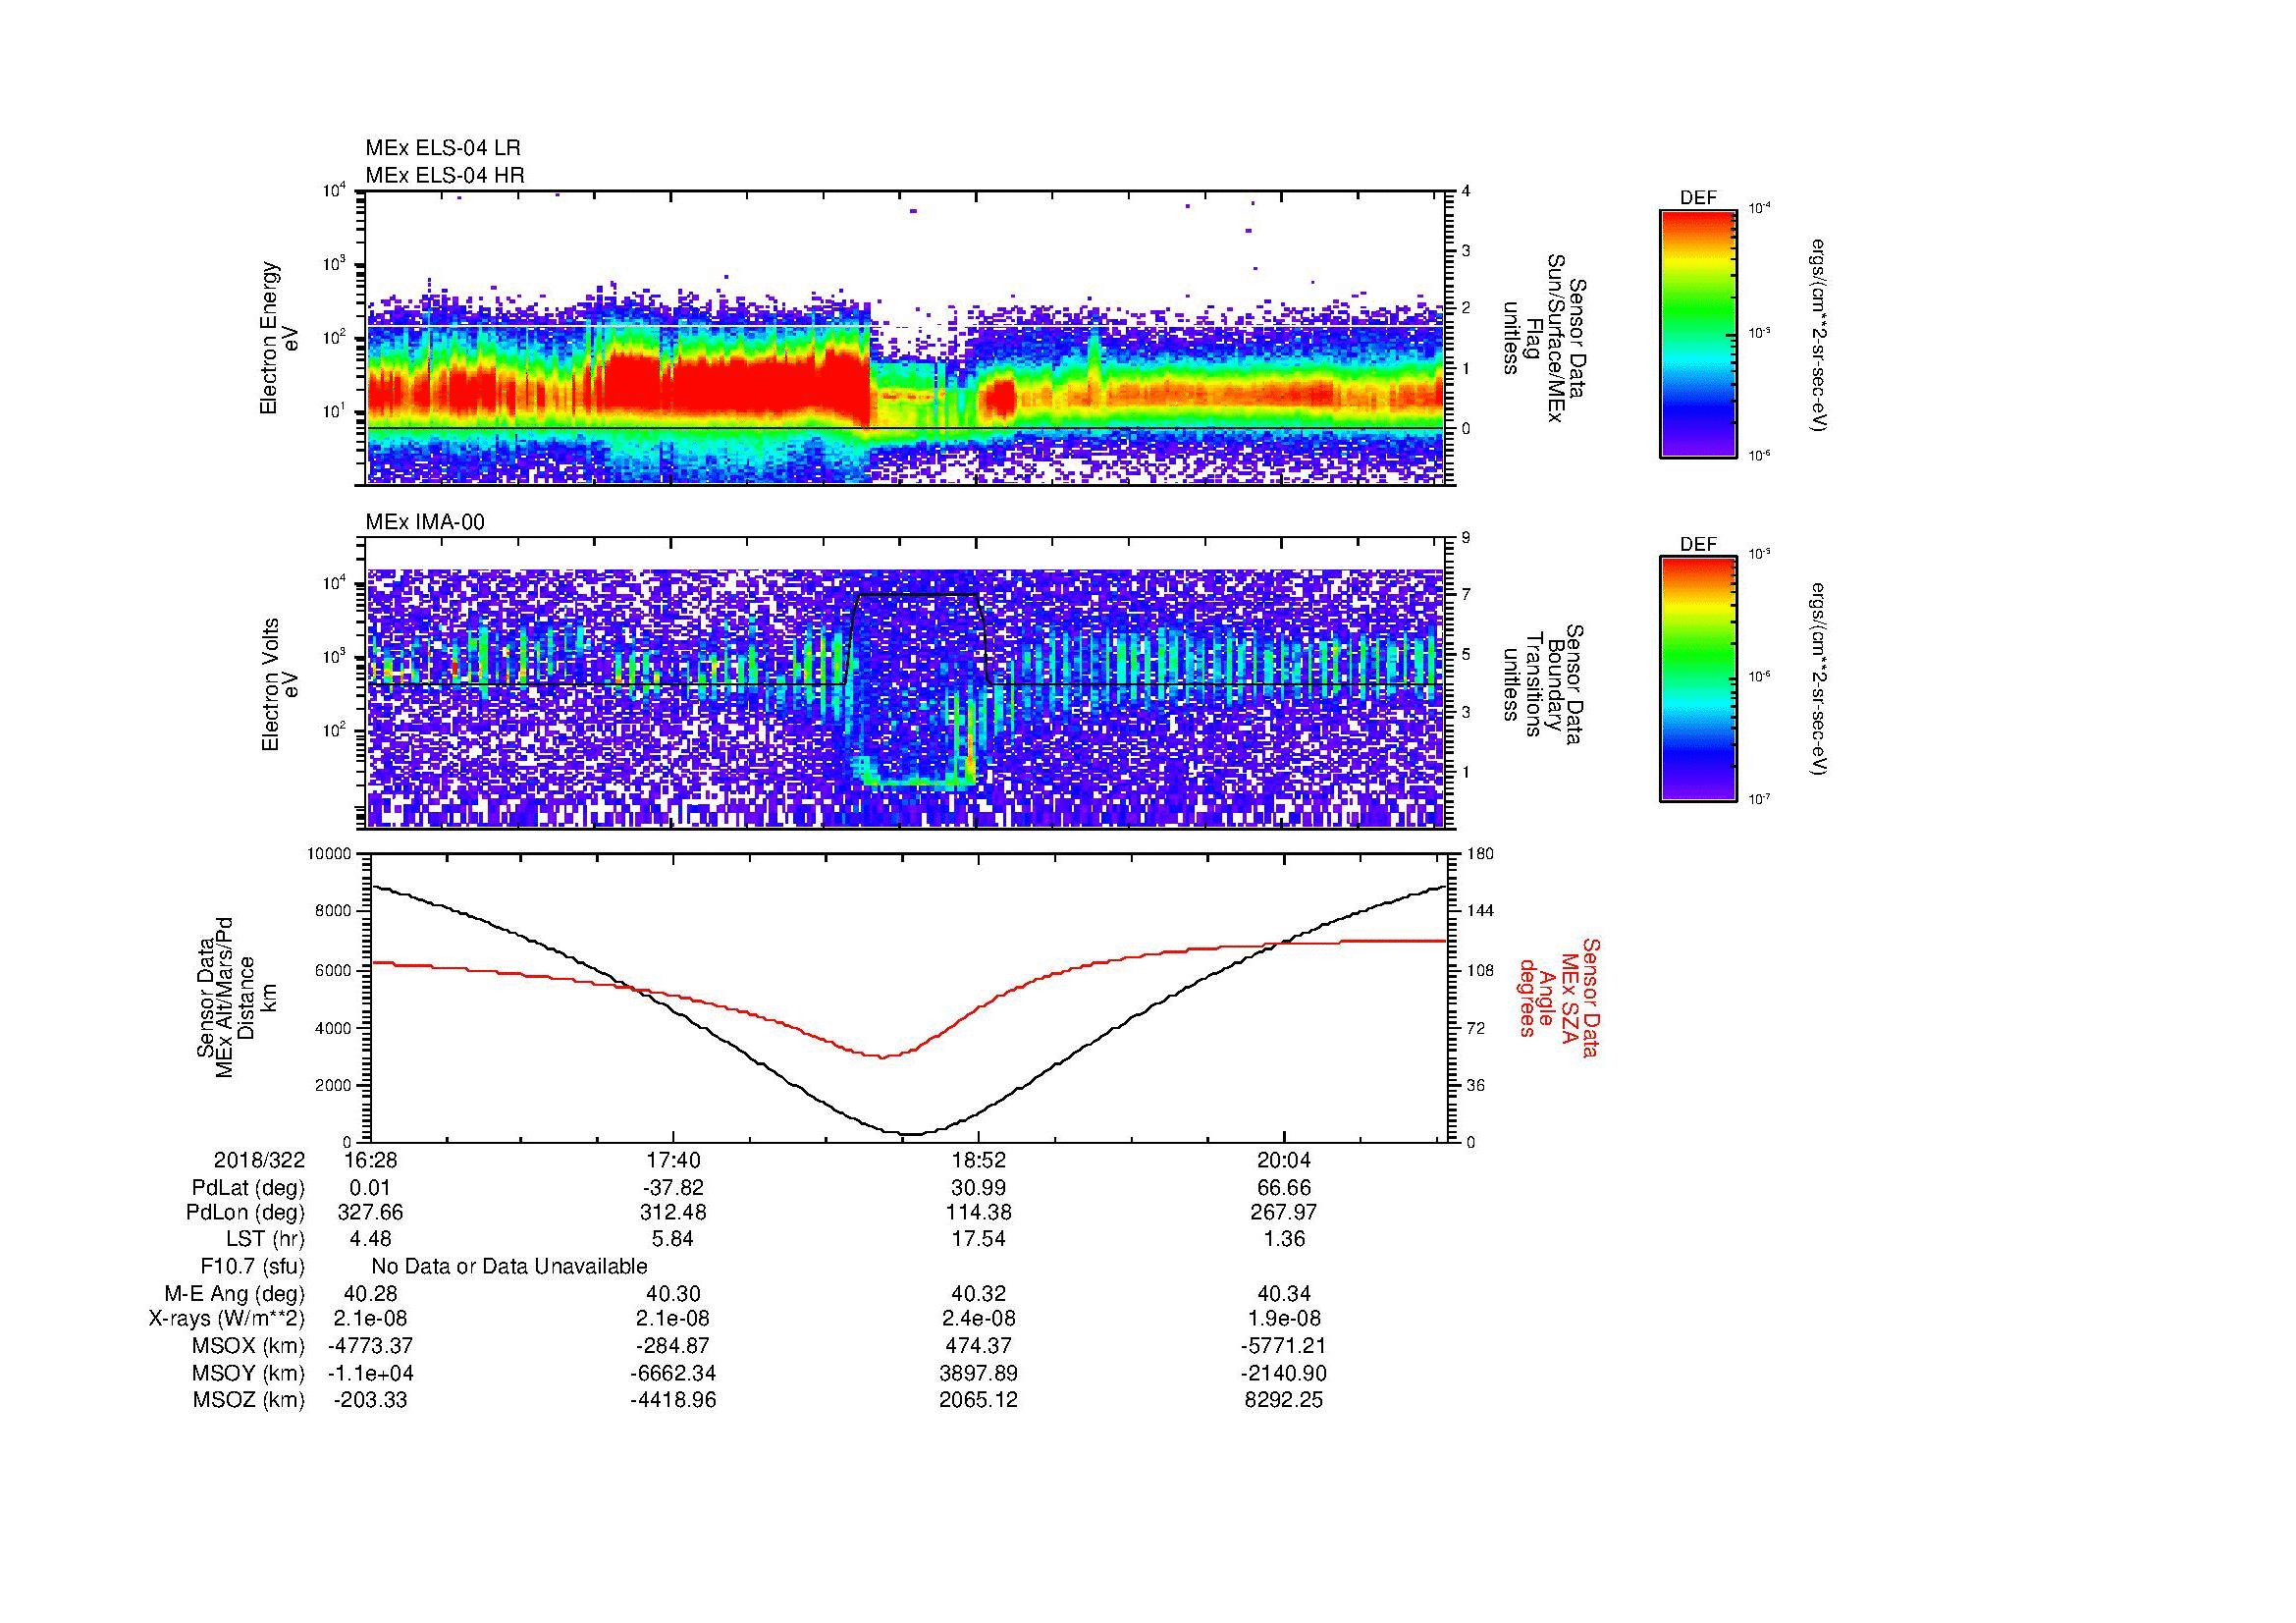Click the 'Sun/Surface/MEx Flag unitless' label
This screenshot has width=2296, height=1623.
coord(1545,338)
